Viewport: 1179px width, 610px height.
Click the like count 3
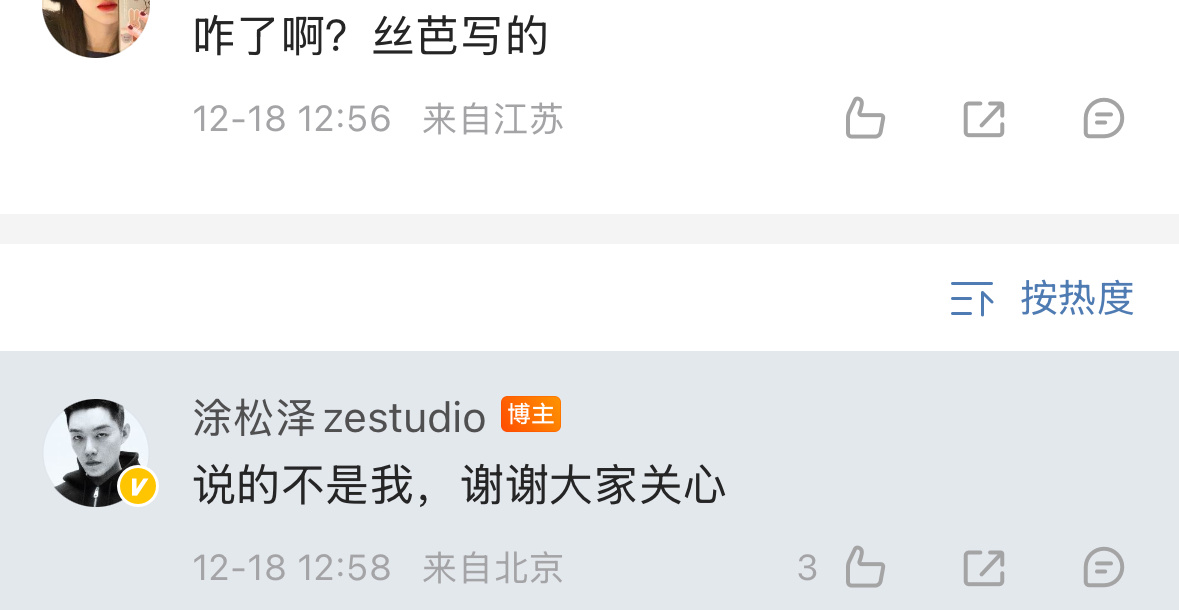coord(807,568)
